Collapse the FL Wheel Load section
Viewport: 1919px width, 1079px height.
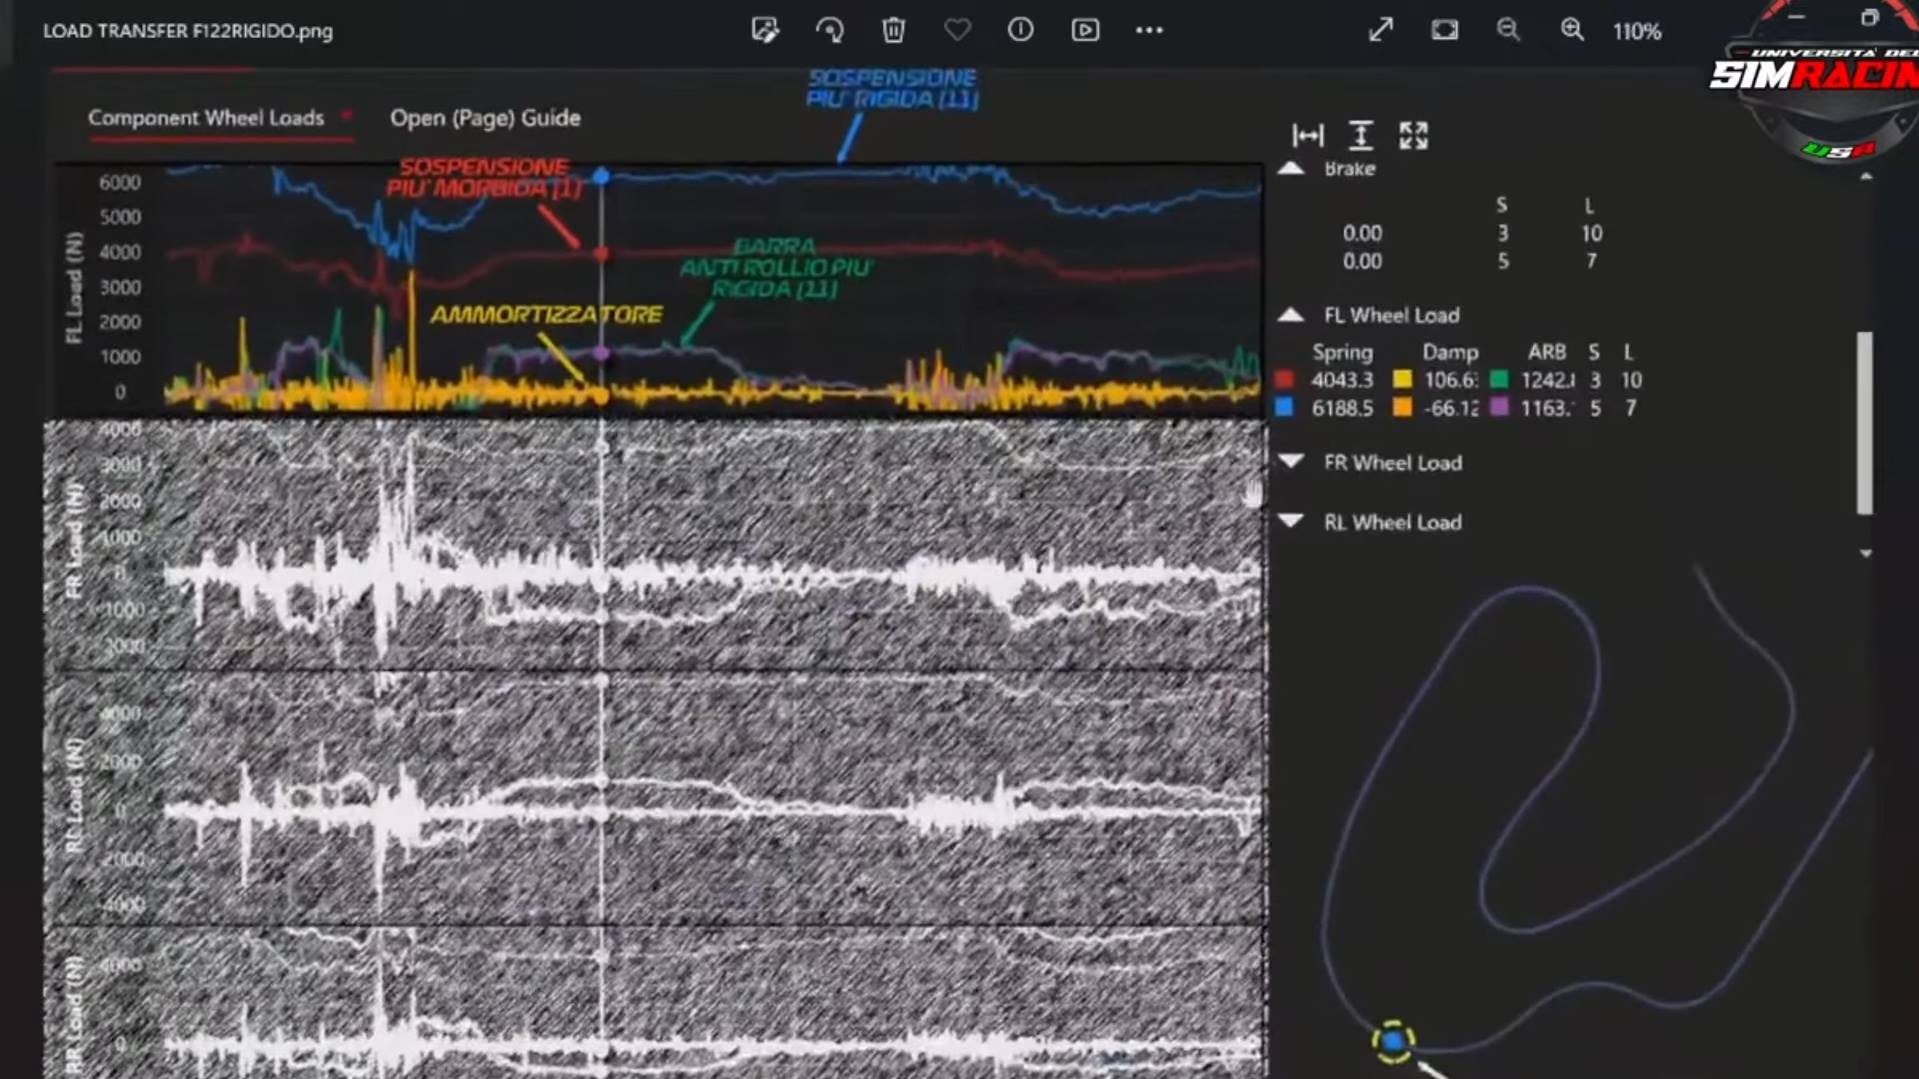pos(1291,315)
